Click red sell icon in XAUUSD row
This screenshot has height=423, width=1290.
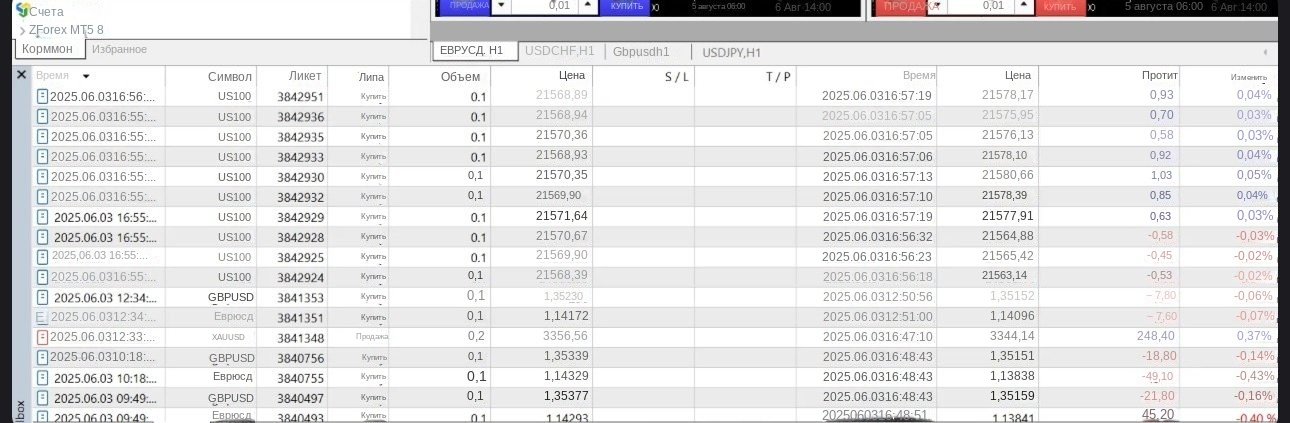42,337
